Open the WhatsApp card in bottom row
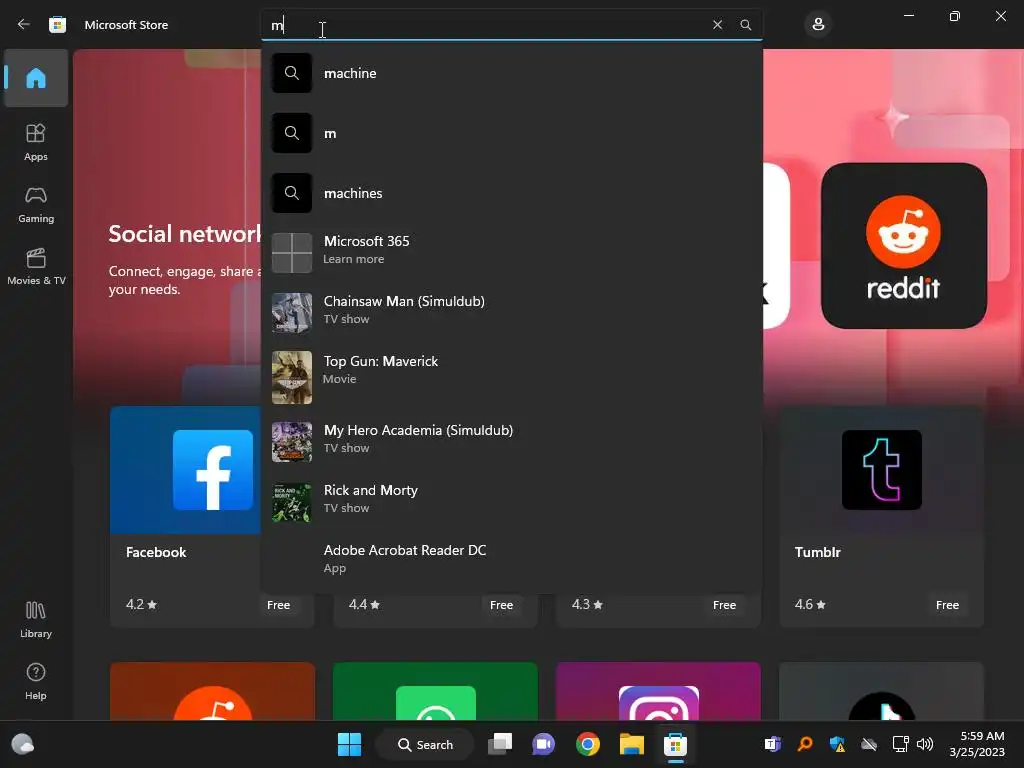1024x768 pixels. point(436,691)
